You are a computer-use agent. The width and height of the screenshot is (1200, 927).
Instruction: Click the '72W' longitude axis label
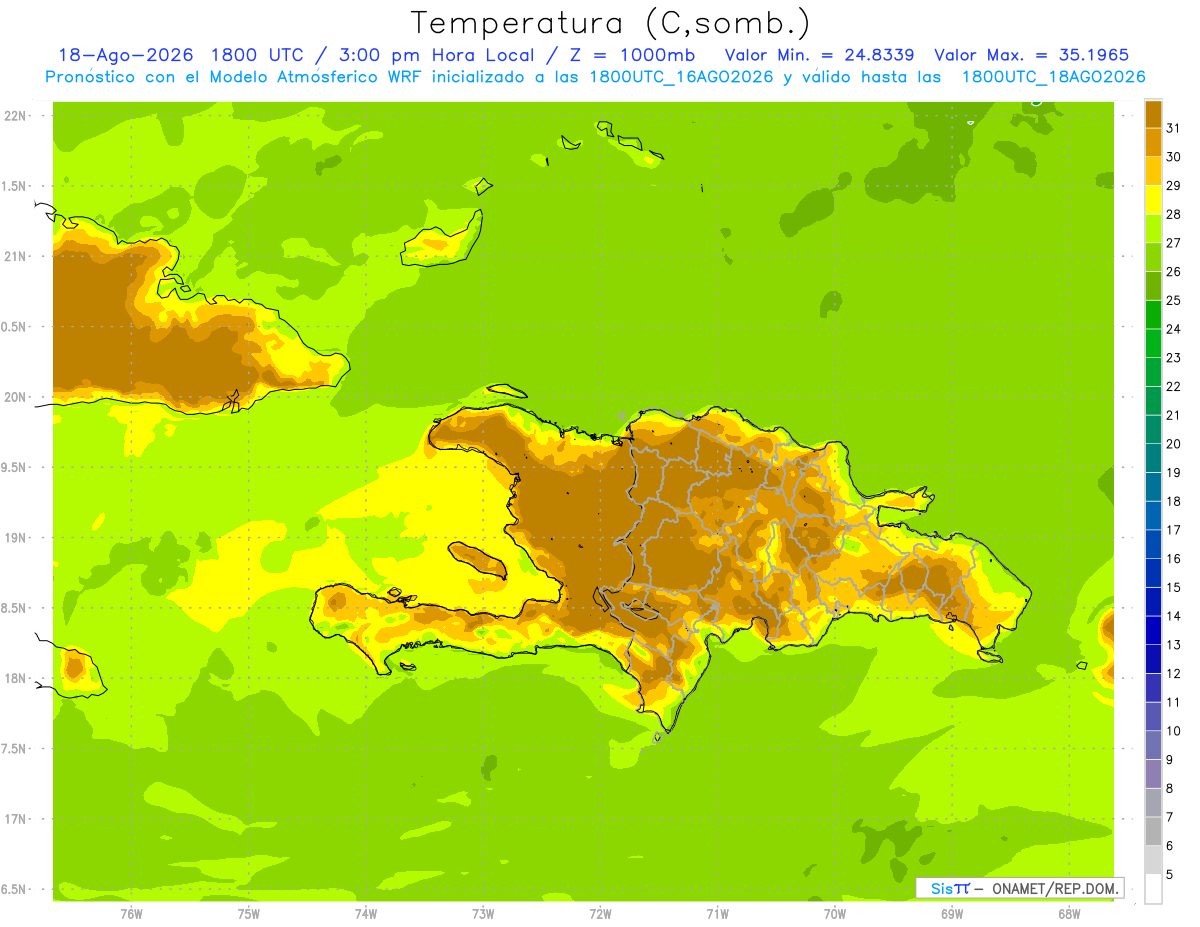coord(600,914)
